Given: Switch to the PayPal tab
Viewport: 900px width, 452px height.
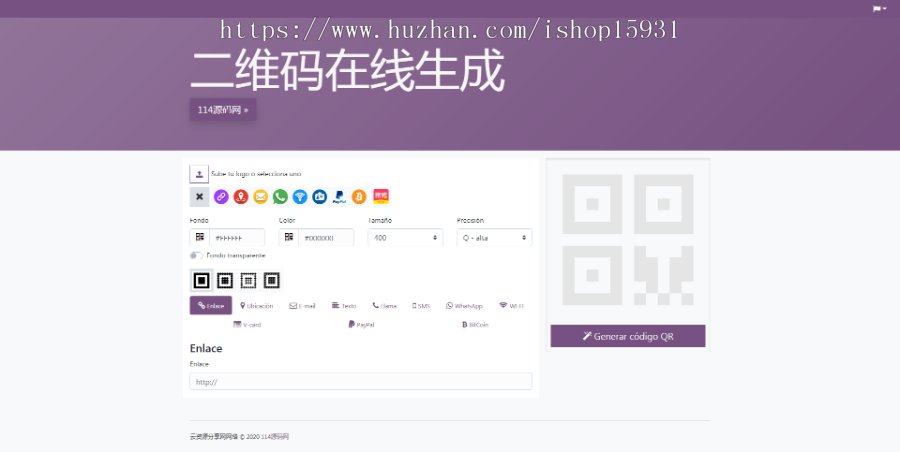Looking at the screenshot, I should [361, 324].
